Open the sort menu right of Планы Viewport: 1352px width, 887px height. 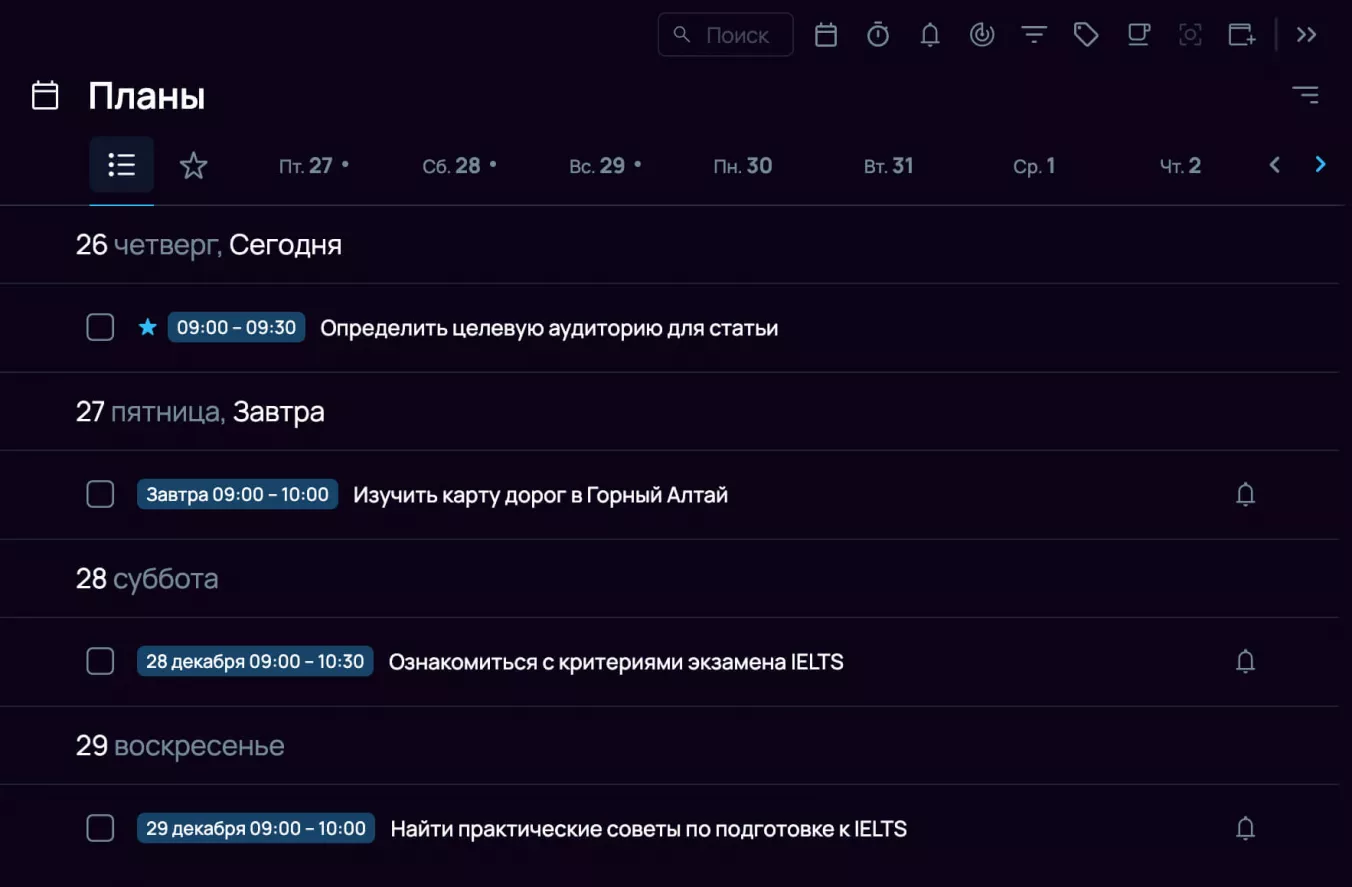coord(1305,95)
